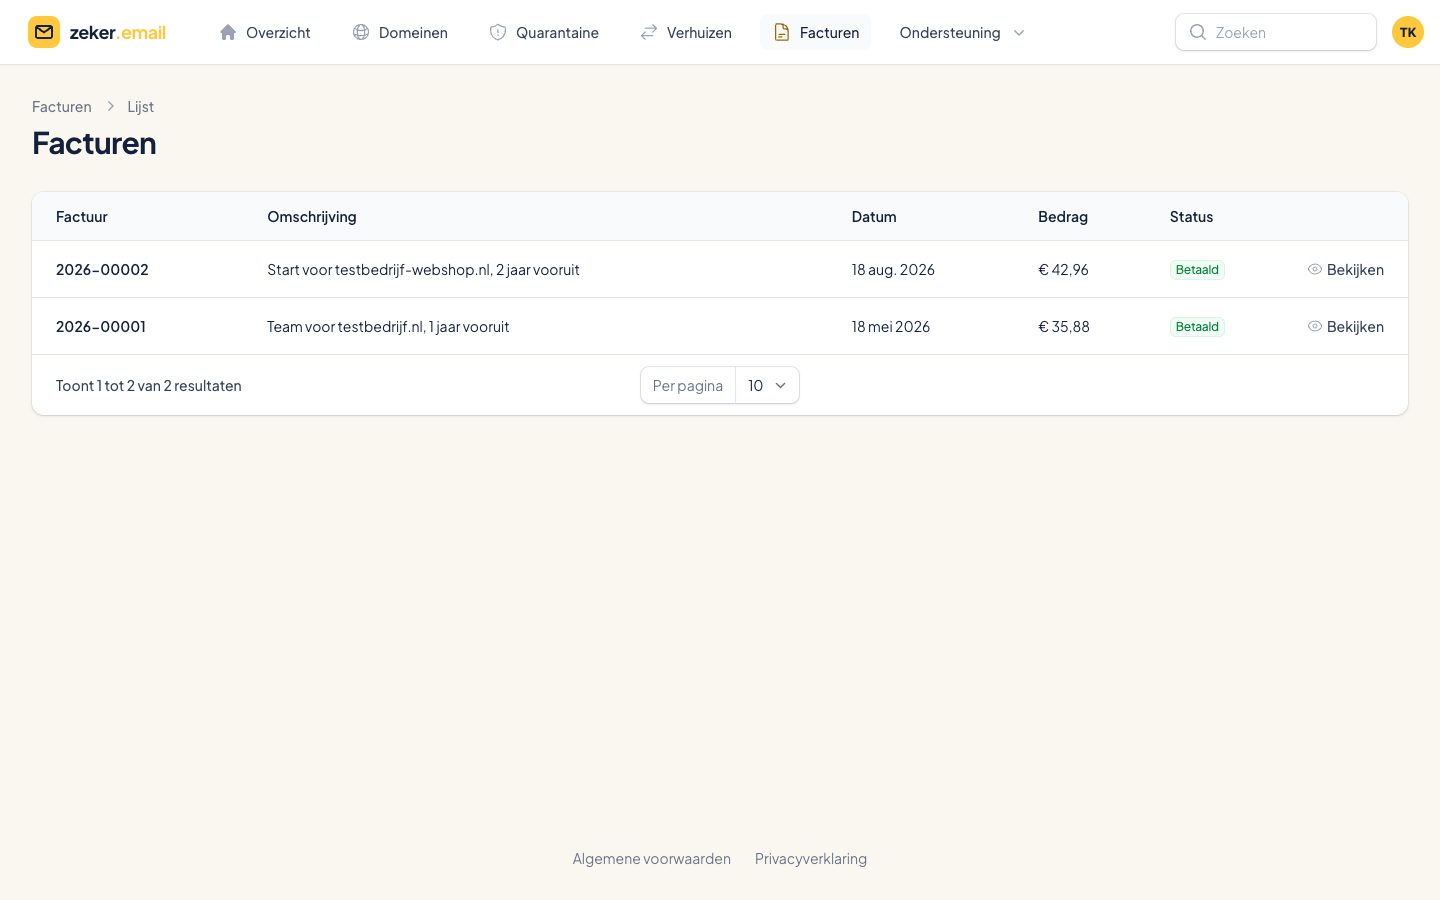View invoice 2026-00002 via Bekijken
The height and width of the screenshot is (900, 1440).
(1346, 269)
